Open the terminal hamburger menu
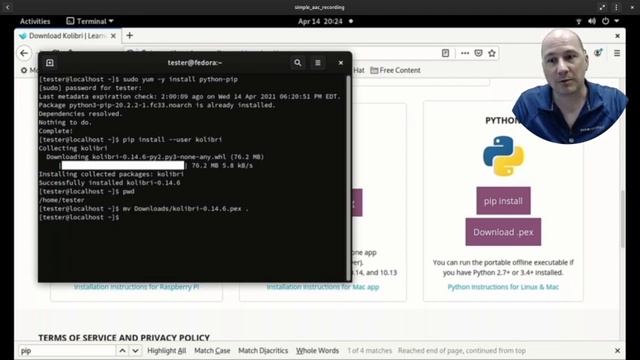 318,63
